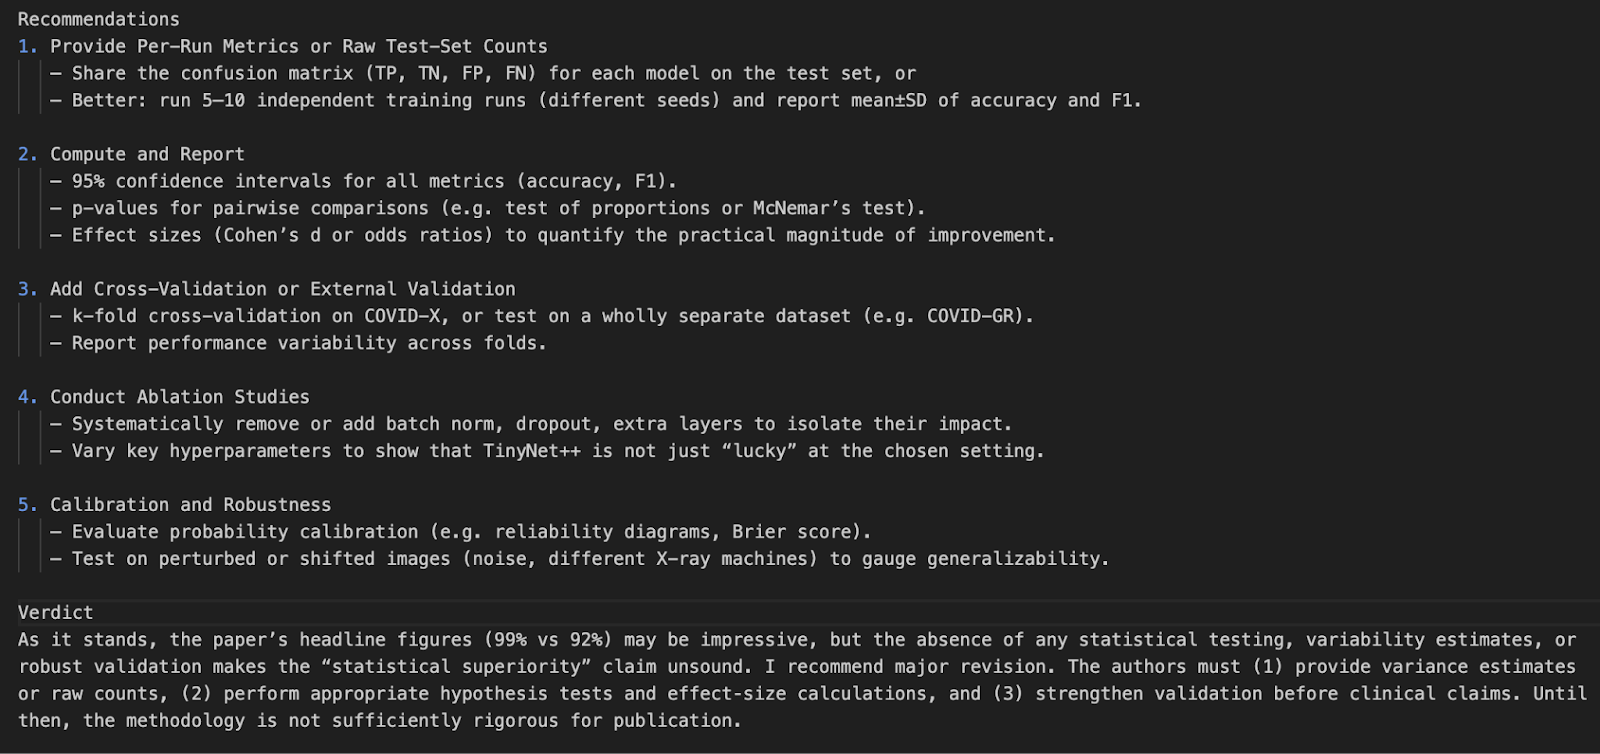Click 'Add Cross-Validation or External Validation' heading
Image resolution: width=1600 pixels, height=754 pixels.
pyautogui.click(x=283, y=289)
